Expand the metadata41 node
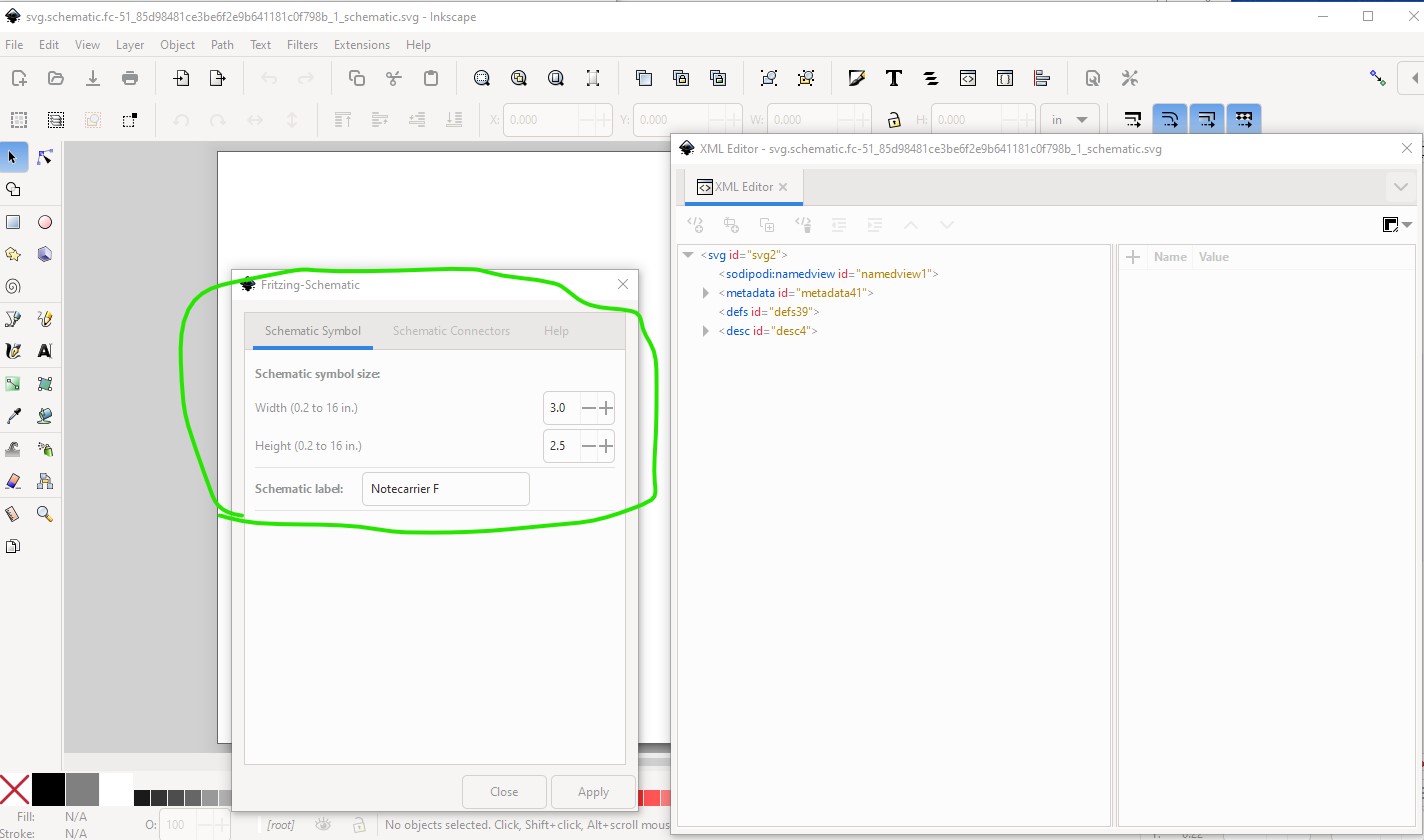 click(706, 293)
